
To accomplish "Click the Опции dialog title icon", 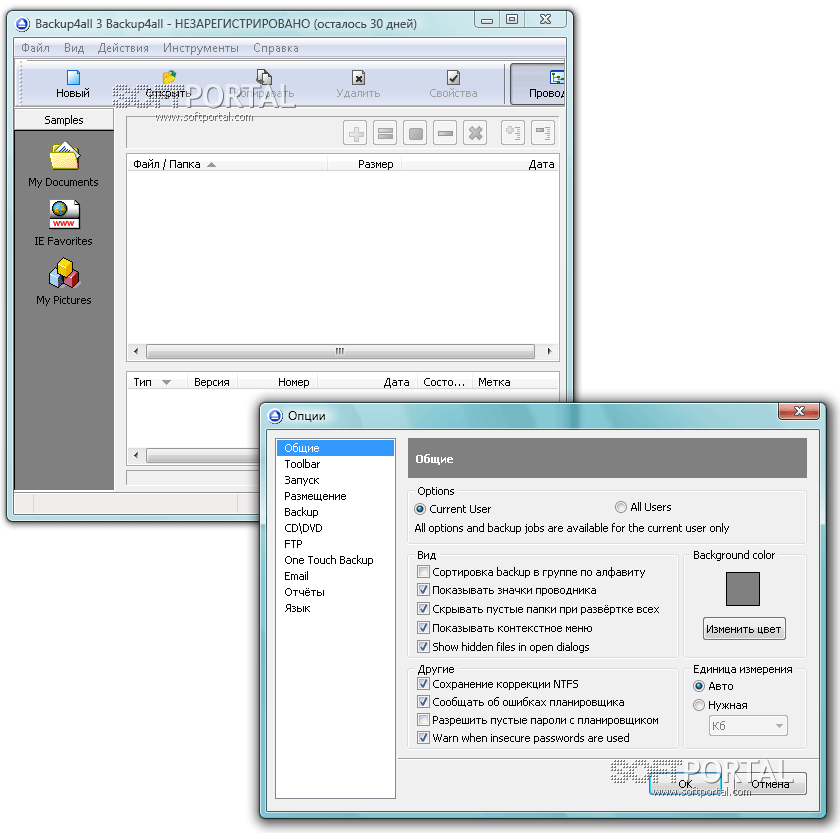I will tap(275, 416).
